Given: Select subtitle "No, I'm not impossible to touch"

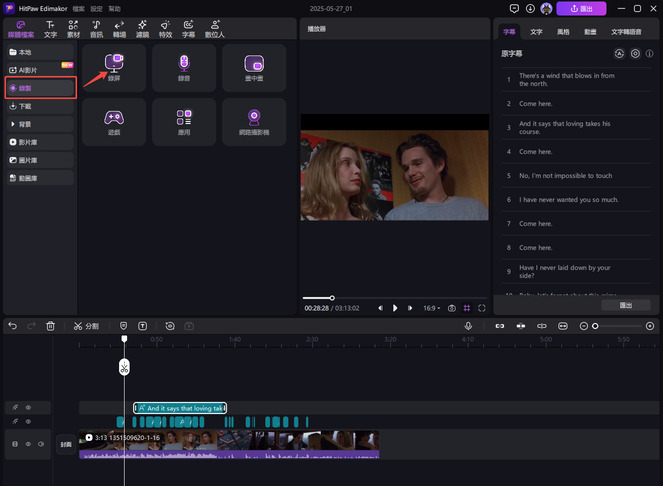Looking at the screenshot, I should (577, 176).
